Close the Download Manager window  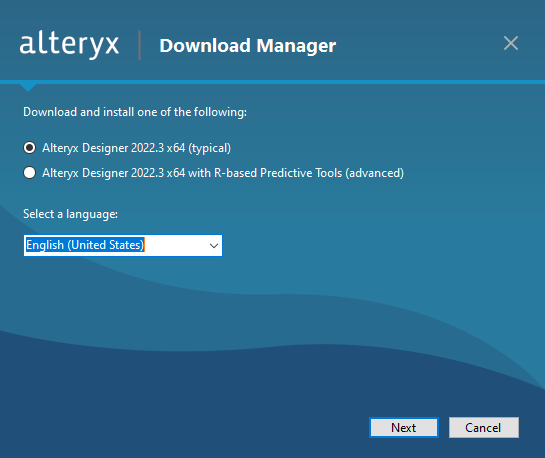point(511,43)
